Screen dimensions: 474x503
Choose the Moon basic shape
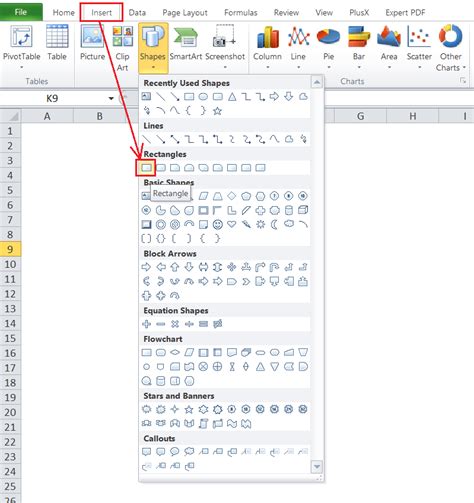click(x=274, y=224)
